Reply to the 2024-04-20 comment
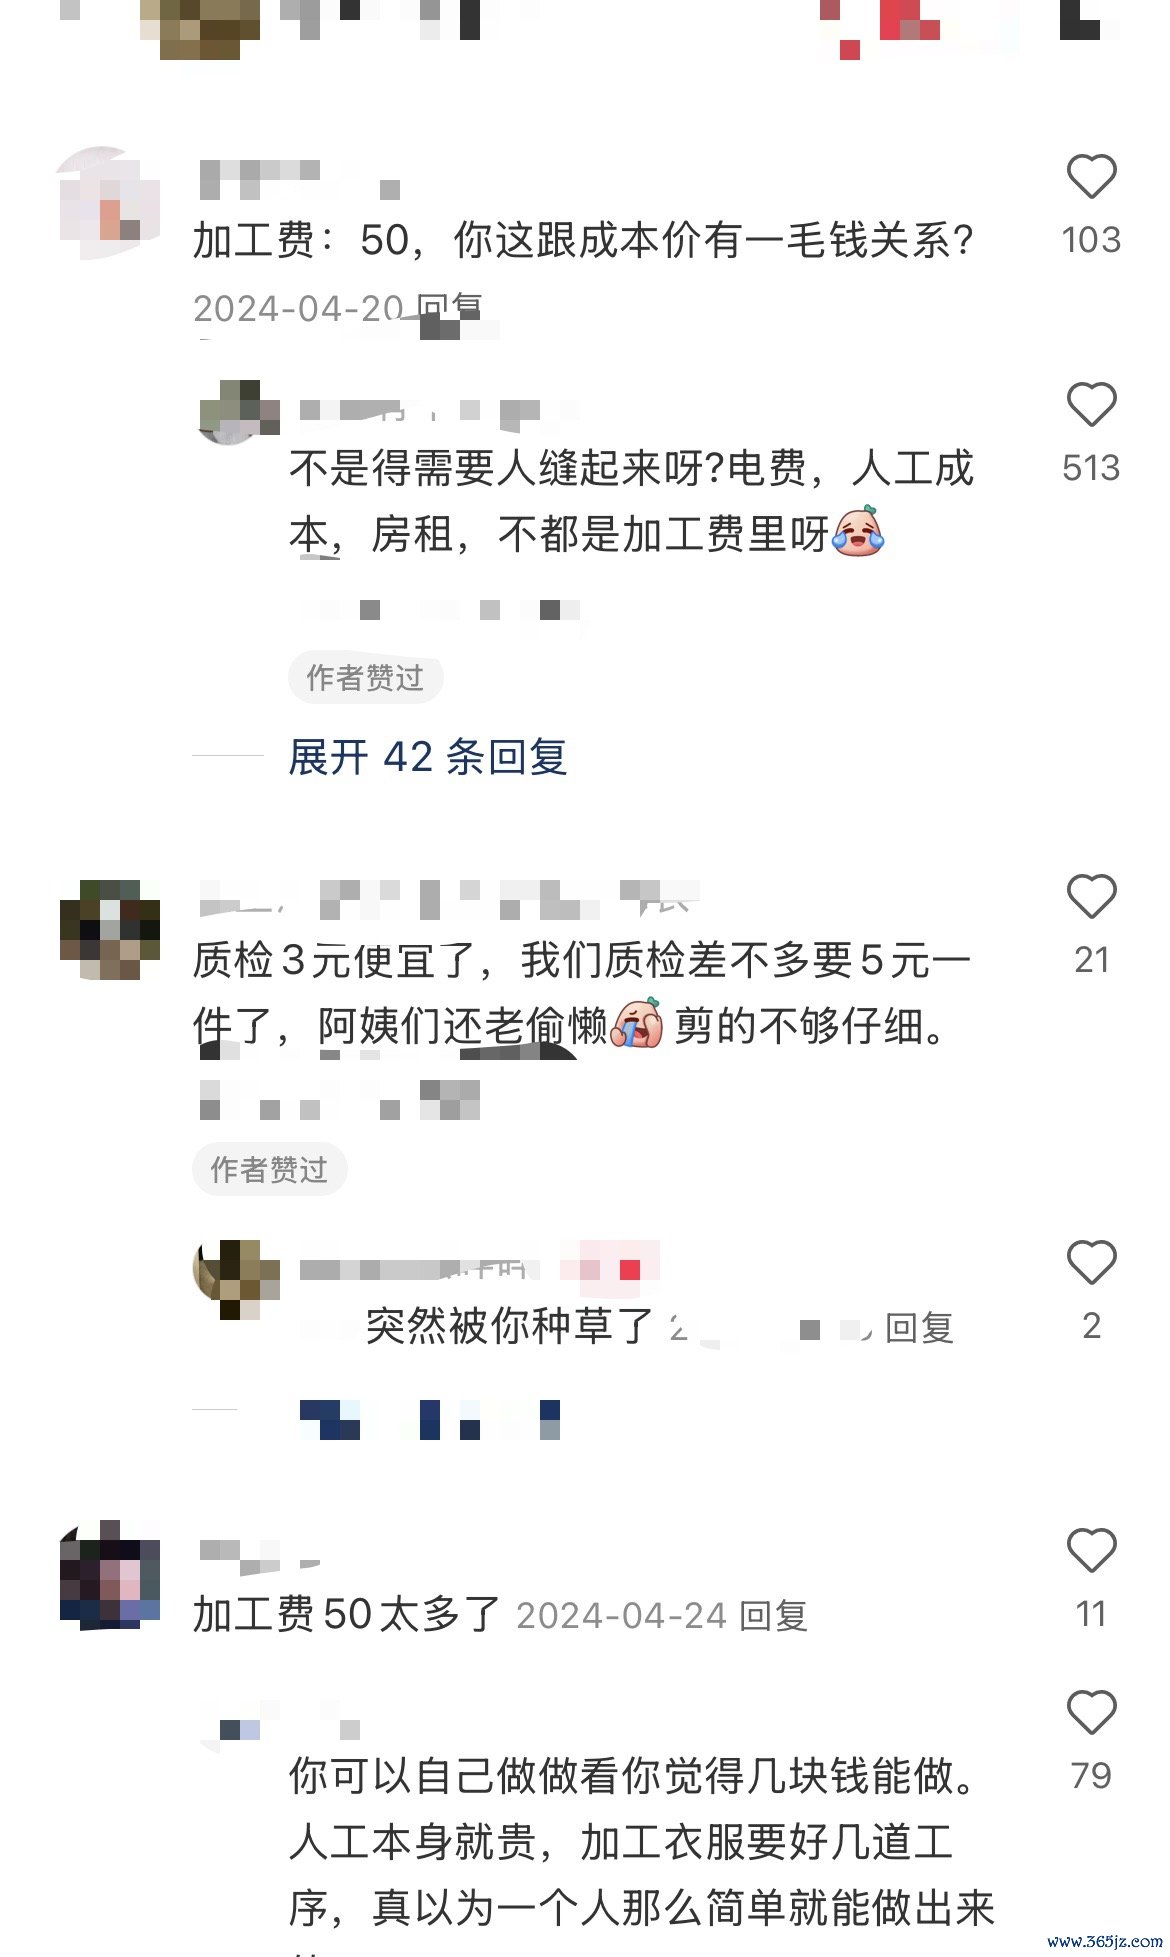Viewport: 1170px width, 1957px height. [x=449, y=308]
